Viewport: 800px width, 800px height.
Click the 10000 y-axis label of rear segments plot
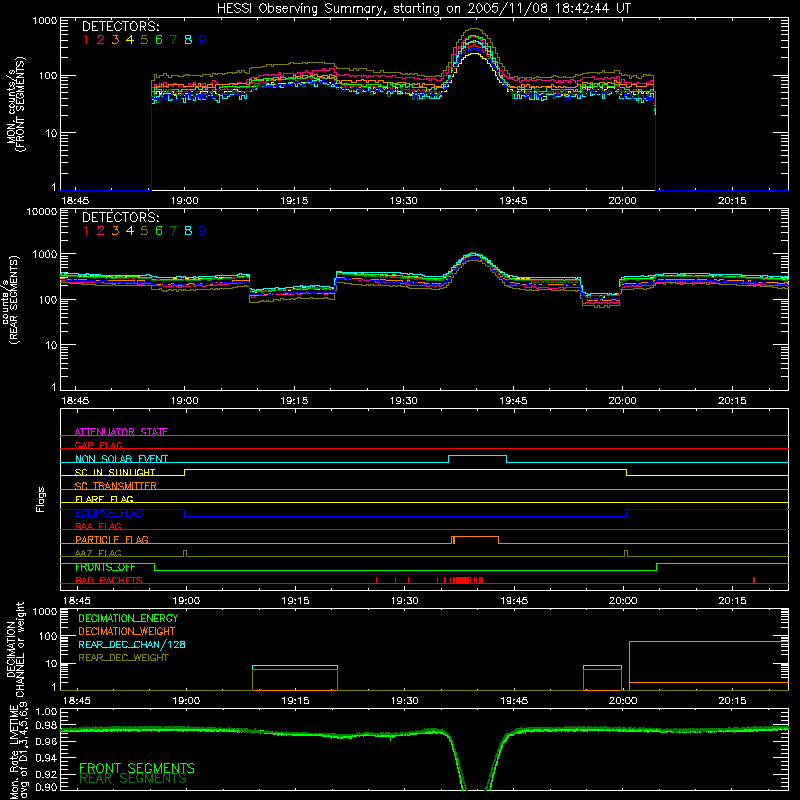coord(42,212)
